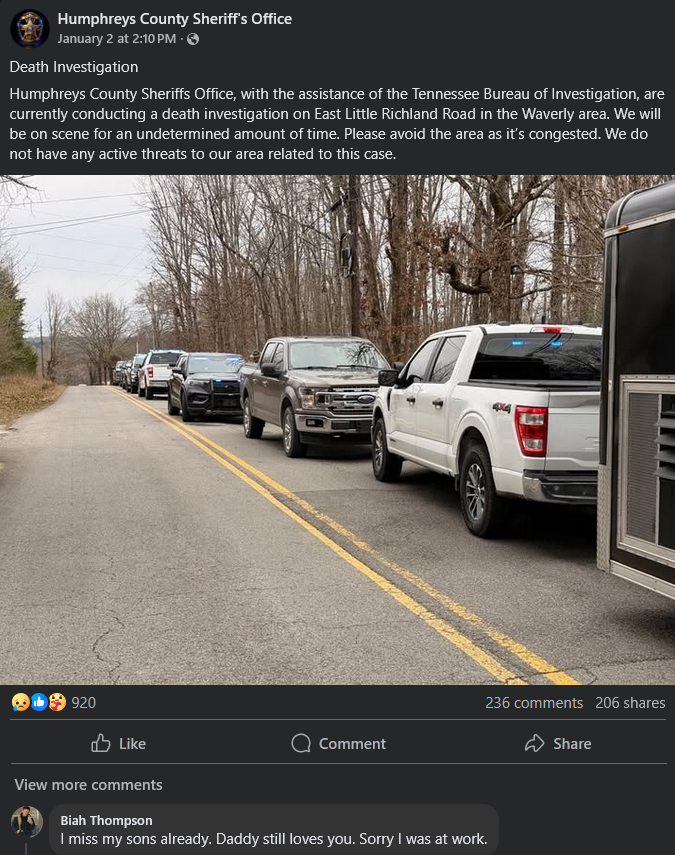Click the sheriff badge profile icon
675x855 pixels.
tap(29, 28)
